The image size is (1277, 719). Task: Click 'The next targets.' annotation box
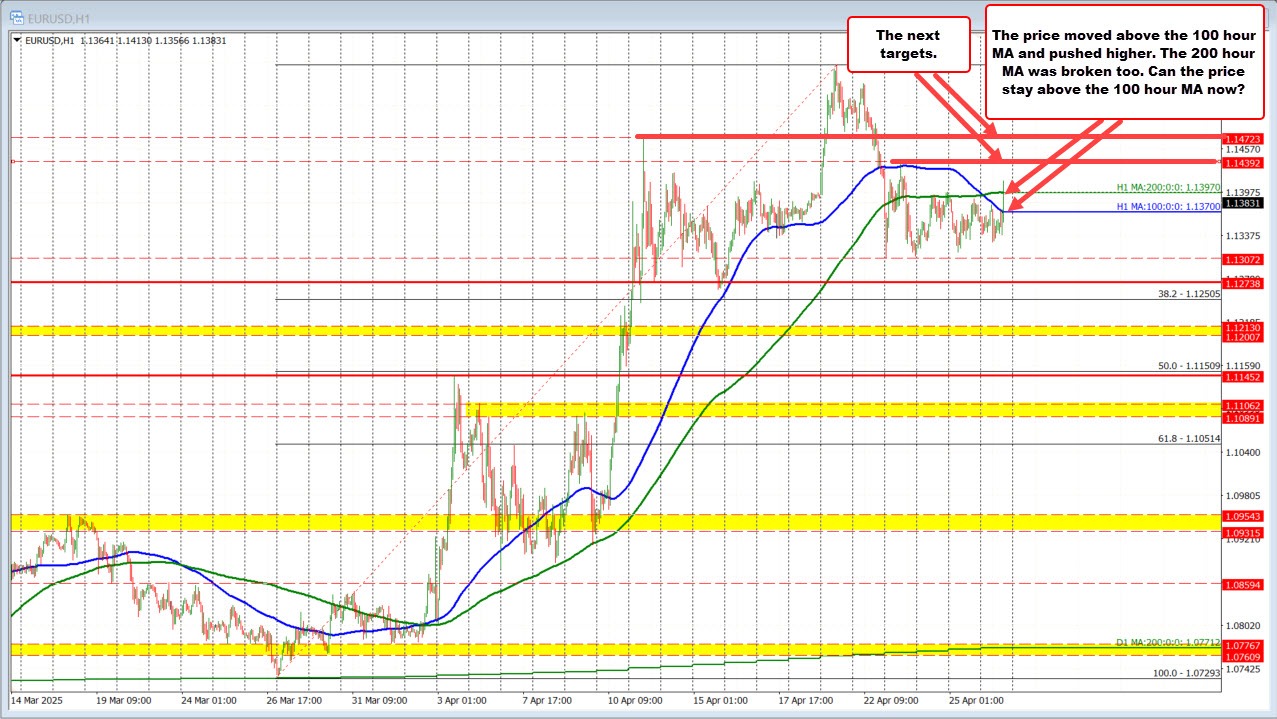pyautogui.click(x=908, y=42)
